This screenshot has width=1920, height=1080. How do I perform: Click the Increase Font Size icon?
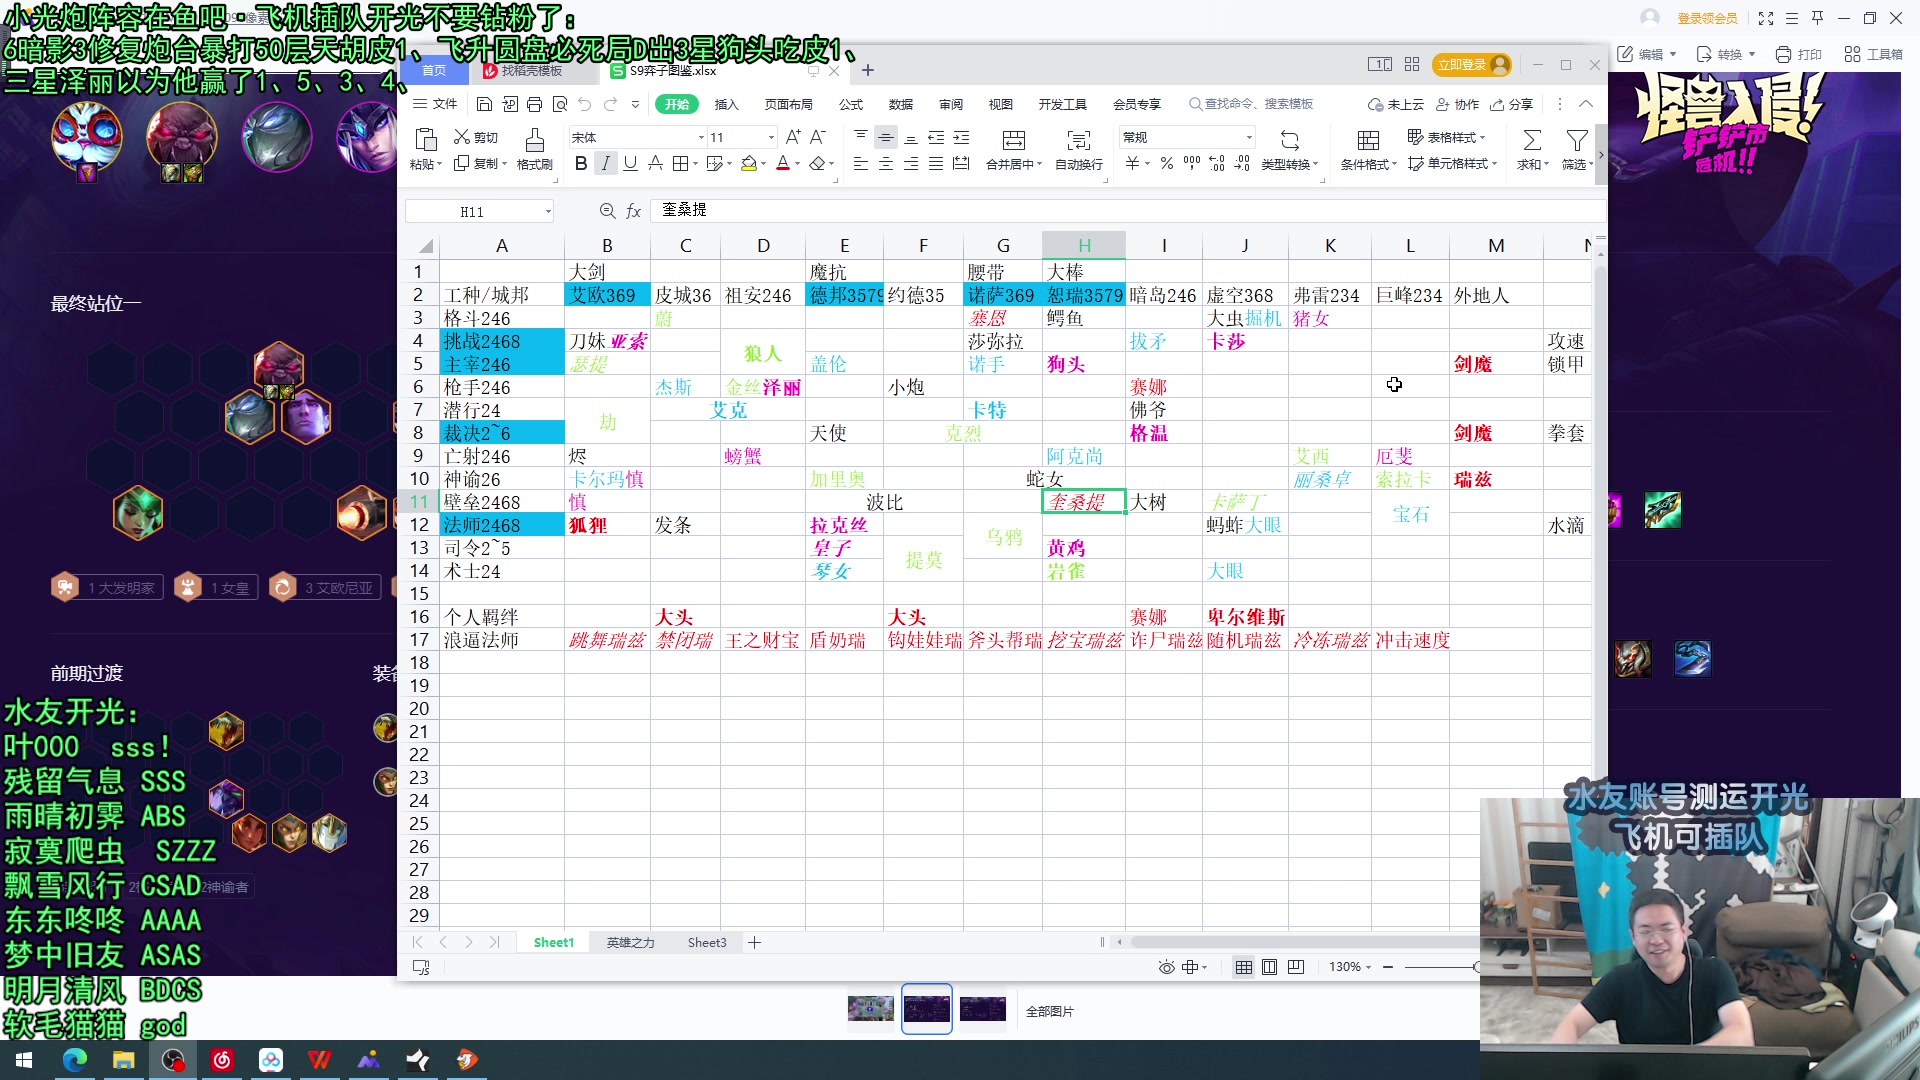(x=793, y=137)
